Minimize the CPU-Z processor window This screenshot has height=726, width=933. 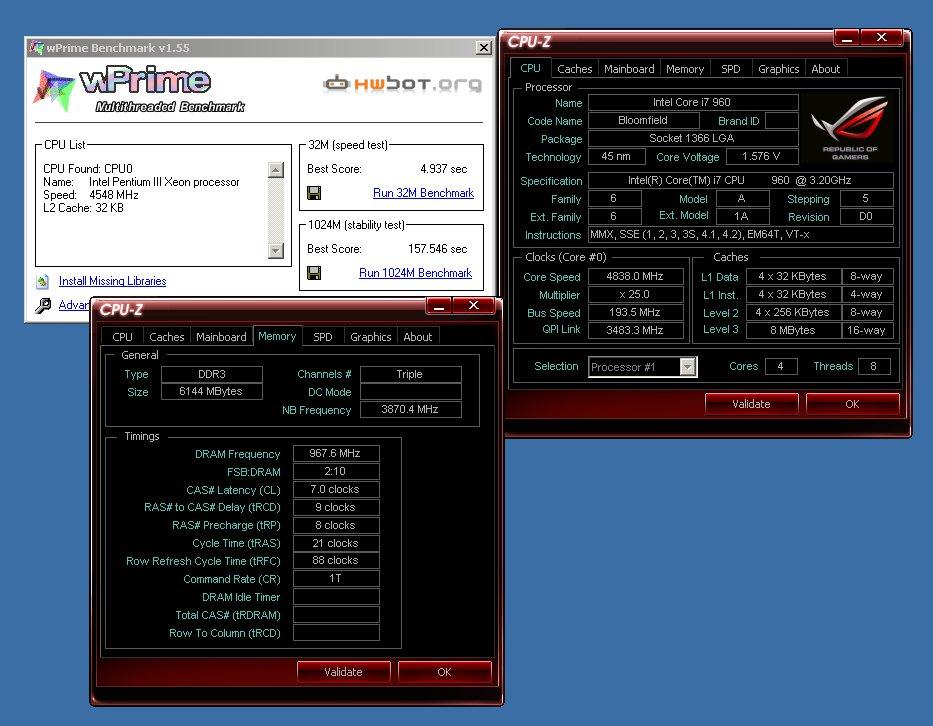(847, 38)
